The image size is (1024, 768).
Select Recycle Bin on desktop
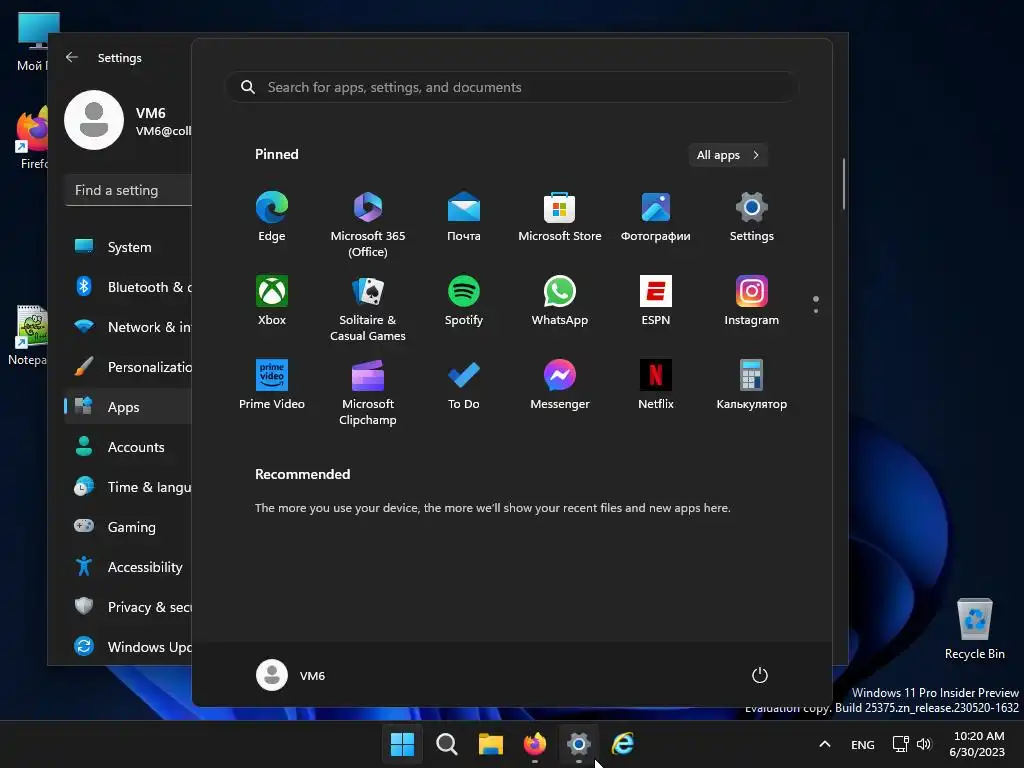pos(974,630)
